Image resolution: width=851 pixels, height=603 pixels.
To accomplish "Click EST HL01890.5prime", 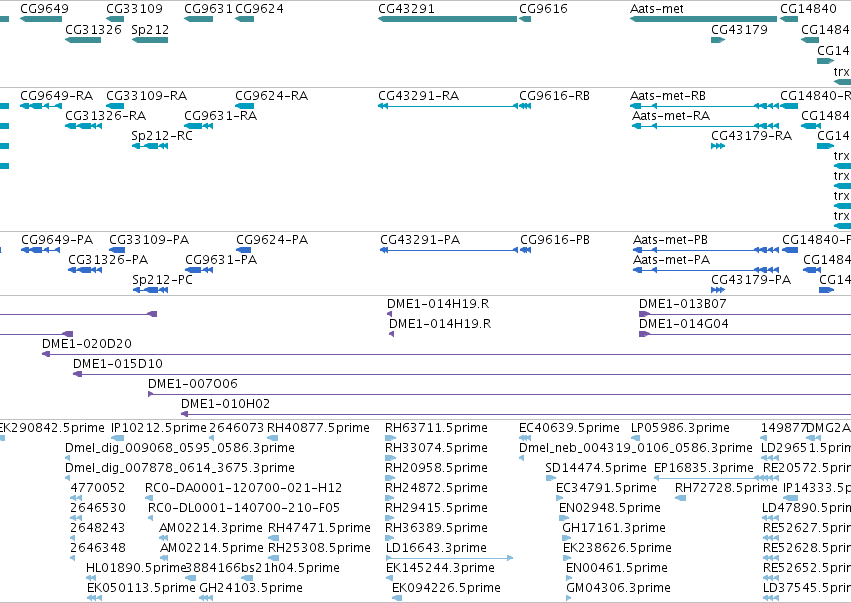I will (x=136, y=568).
